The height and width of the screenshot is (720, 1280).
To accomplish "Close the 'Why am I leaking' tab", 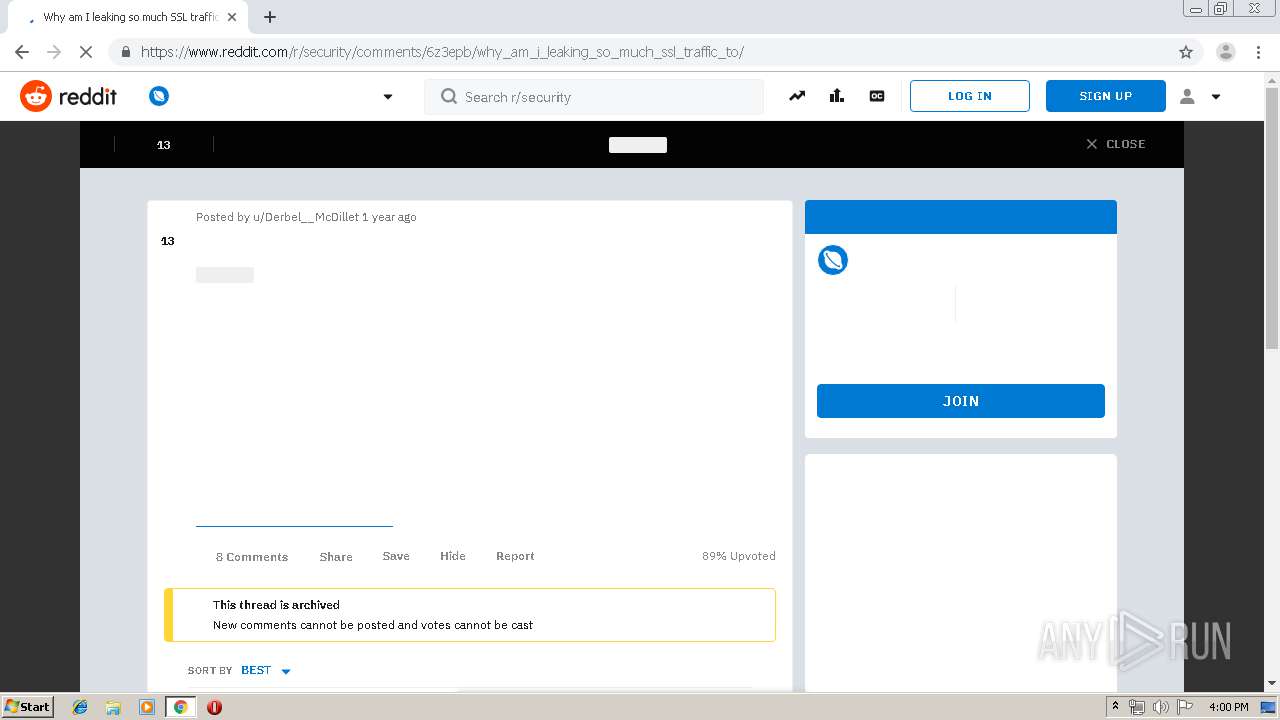I will coord(232,17).
